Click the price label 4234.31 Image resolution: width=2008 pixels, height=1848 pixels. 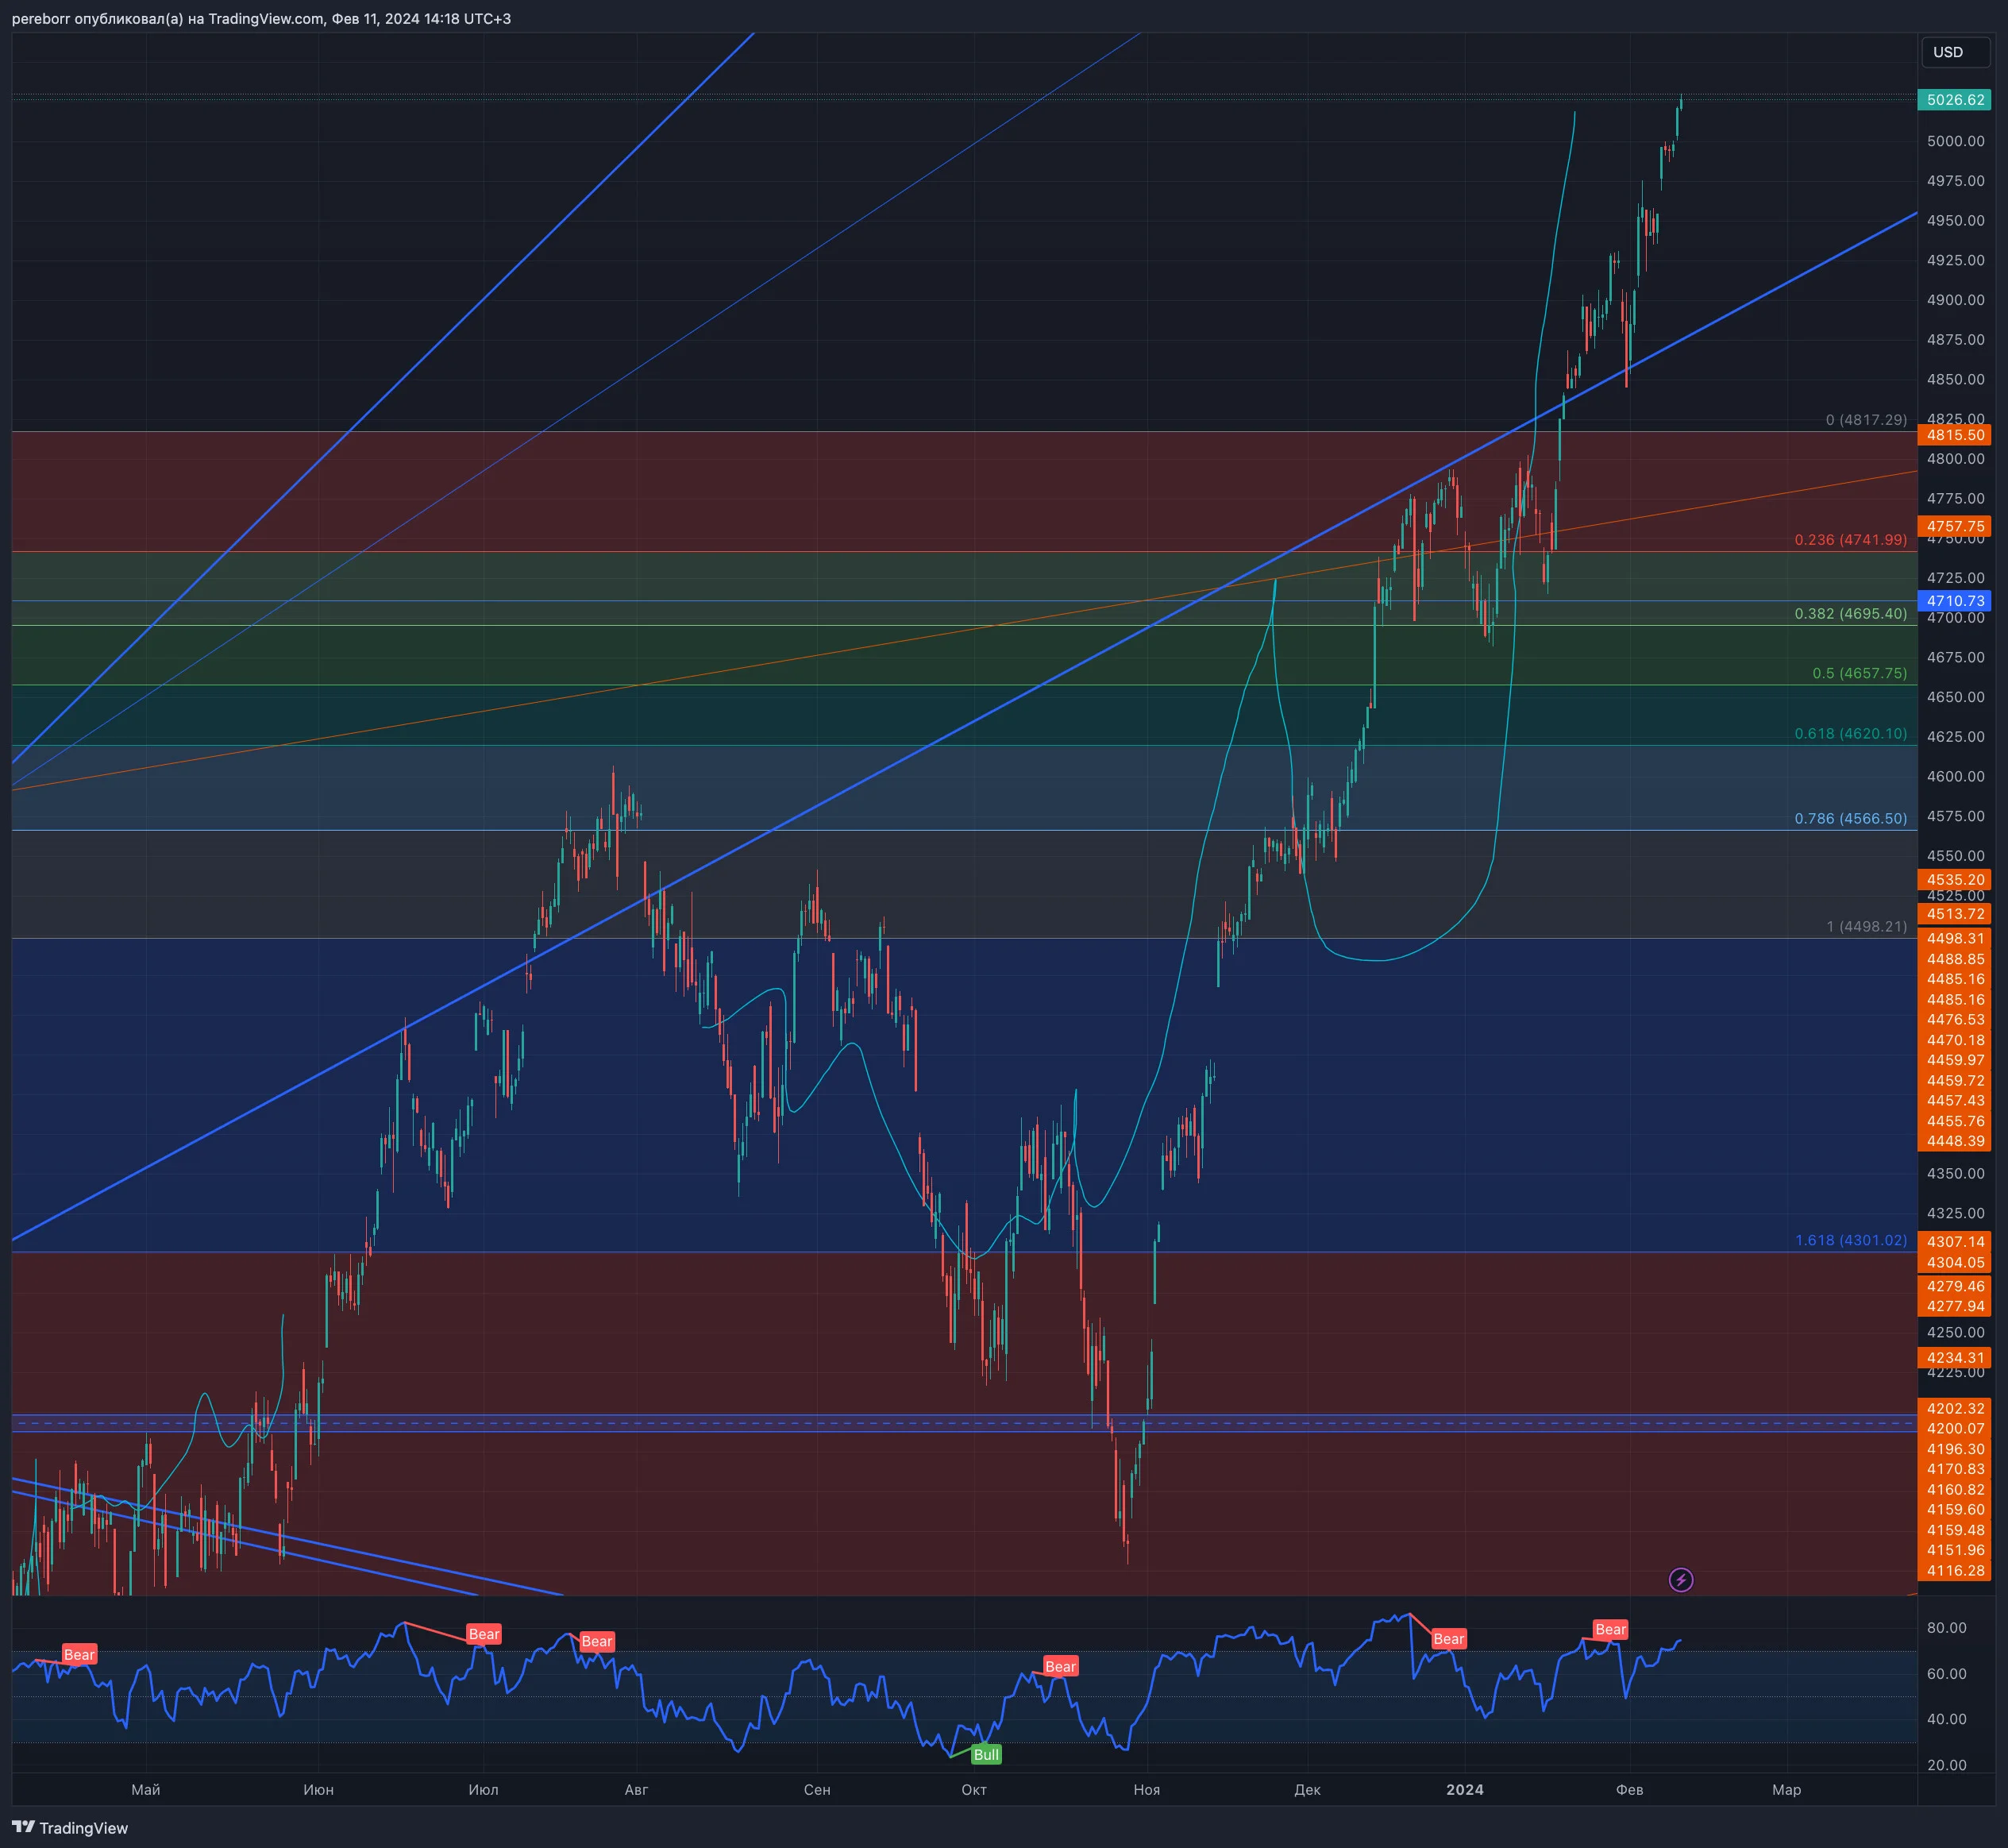pyautogui.click(x=1955, y=1358)
